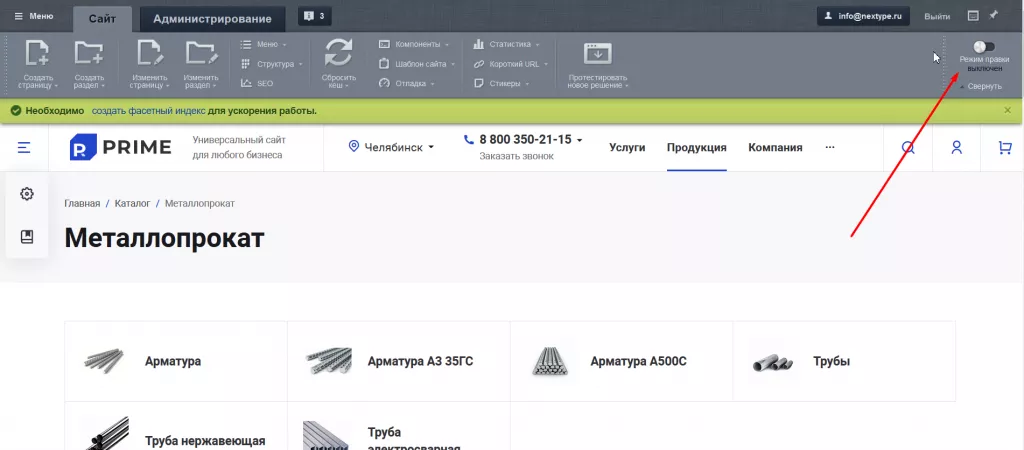1024x450 pixels.
Task: Click the Изменить раздел folder icon
Action: tap(201, 54)
